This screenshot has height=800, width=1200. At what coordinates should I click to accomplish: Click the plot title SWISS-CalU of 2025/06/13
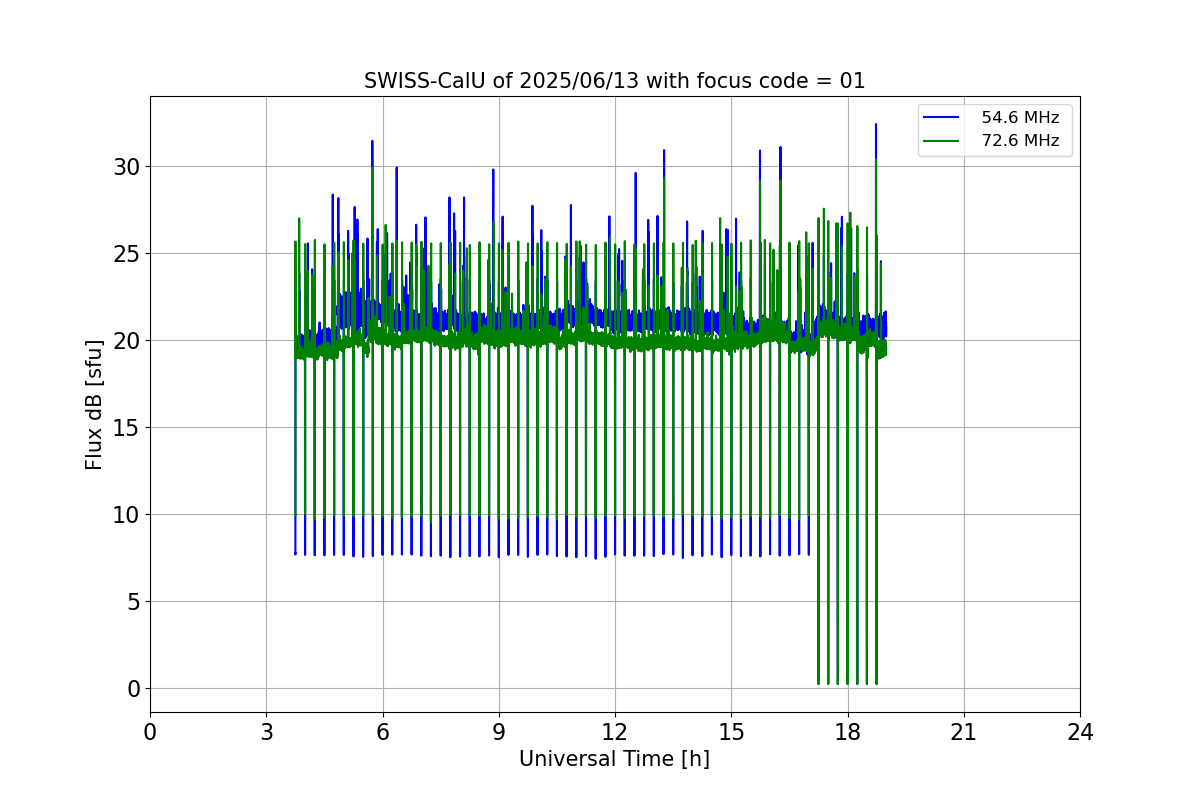coord(614,81)
